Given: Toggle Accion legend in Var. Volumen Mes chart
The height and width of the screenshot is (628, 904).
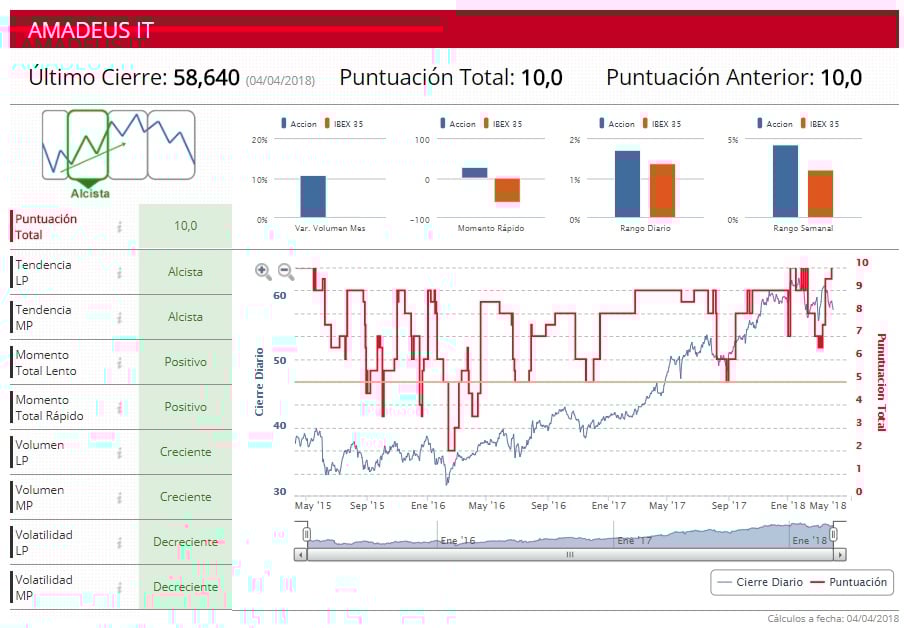Looking at the screenshot, I should (299, 123).
